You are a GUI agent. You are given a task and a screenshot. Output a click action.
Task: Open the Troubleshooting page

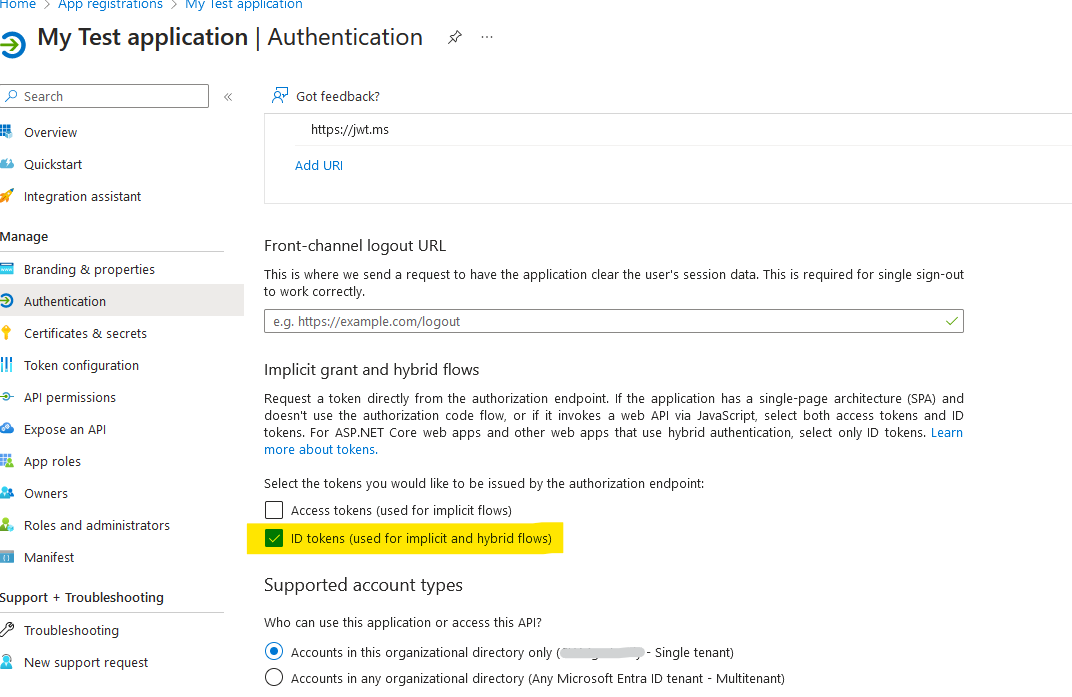(71, 631)
